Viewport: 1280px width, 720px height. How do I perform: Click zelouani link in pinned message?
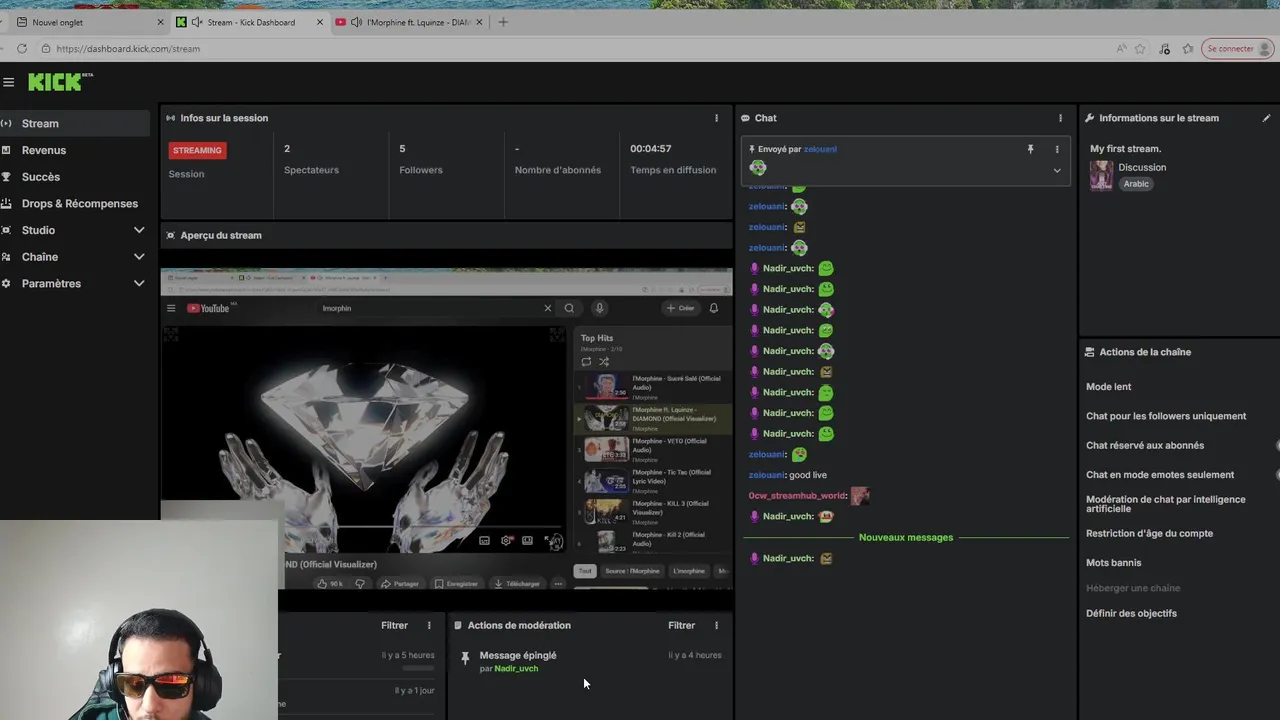[x=820, y=149]
